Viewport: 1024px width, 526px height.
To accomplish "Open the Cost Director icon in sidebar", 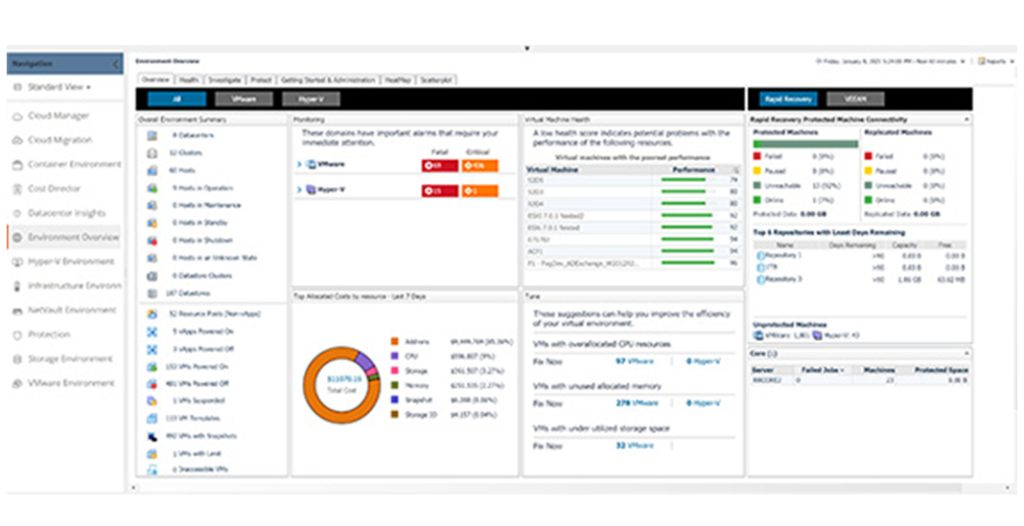I will point(18,189).
